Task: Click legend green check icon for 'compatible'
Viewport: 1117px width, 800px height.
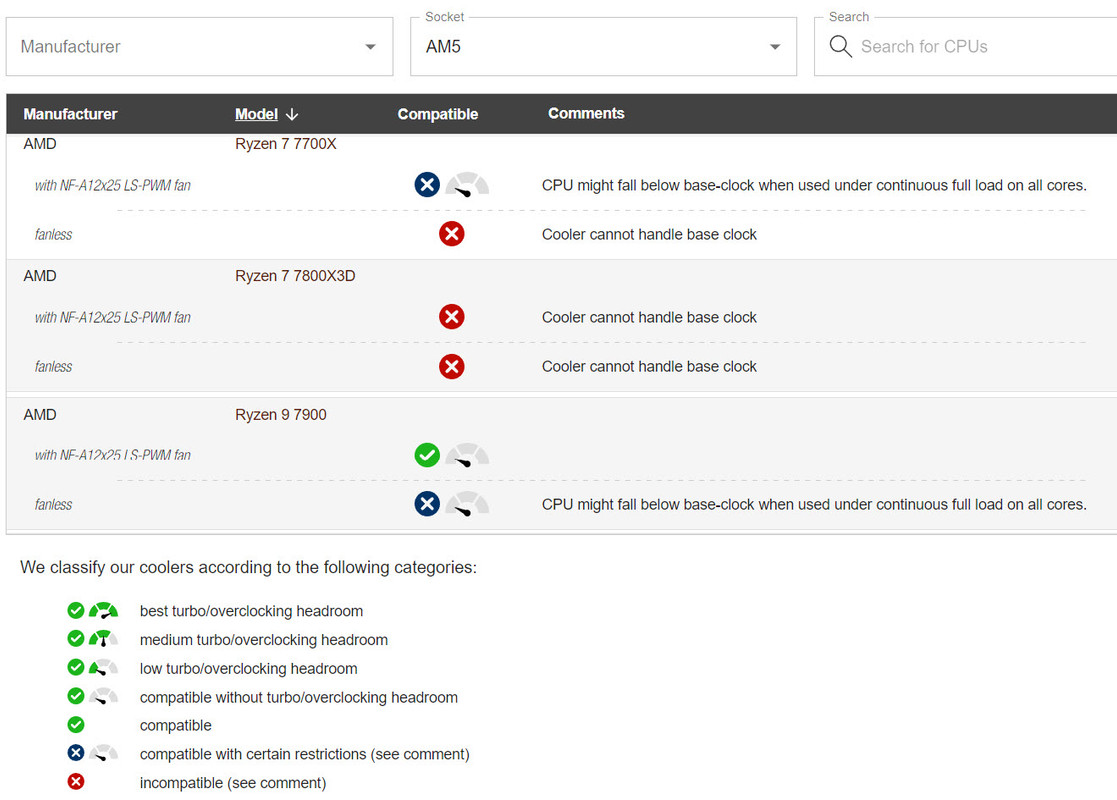Action: 76,724
